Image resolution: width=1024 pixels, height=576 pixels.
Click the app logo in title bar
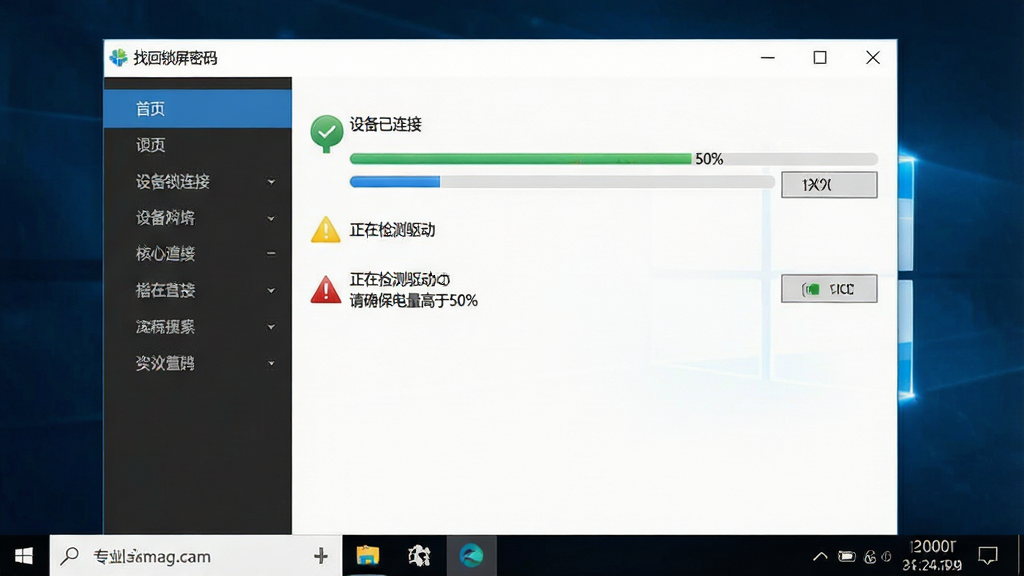pos(119,57)
